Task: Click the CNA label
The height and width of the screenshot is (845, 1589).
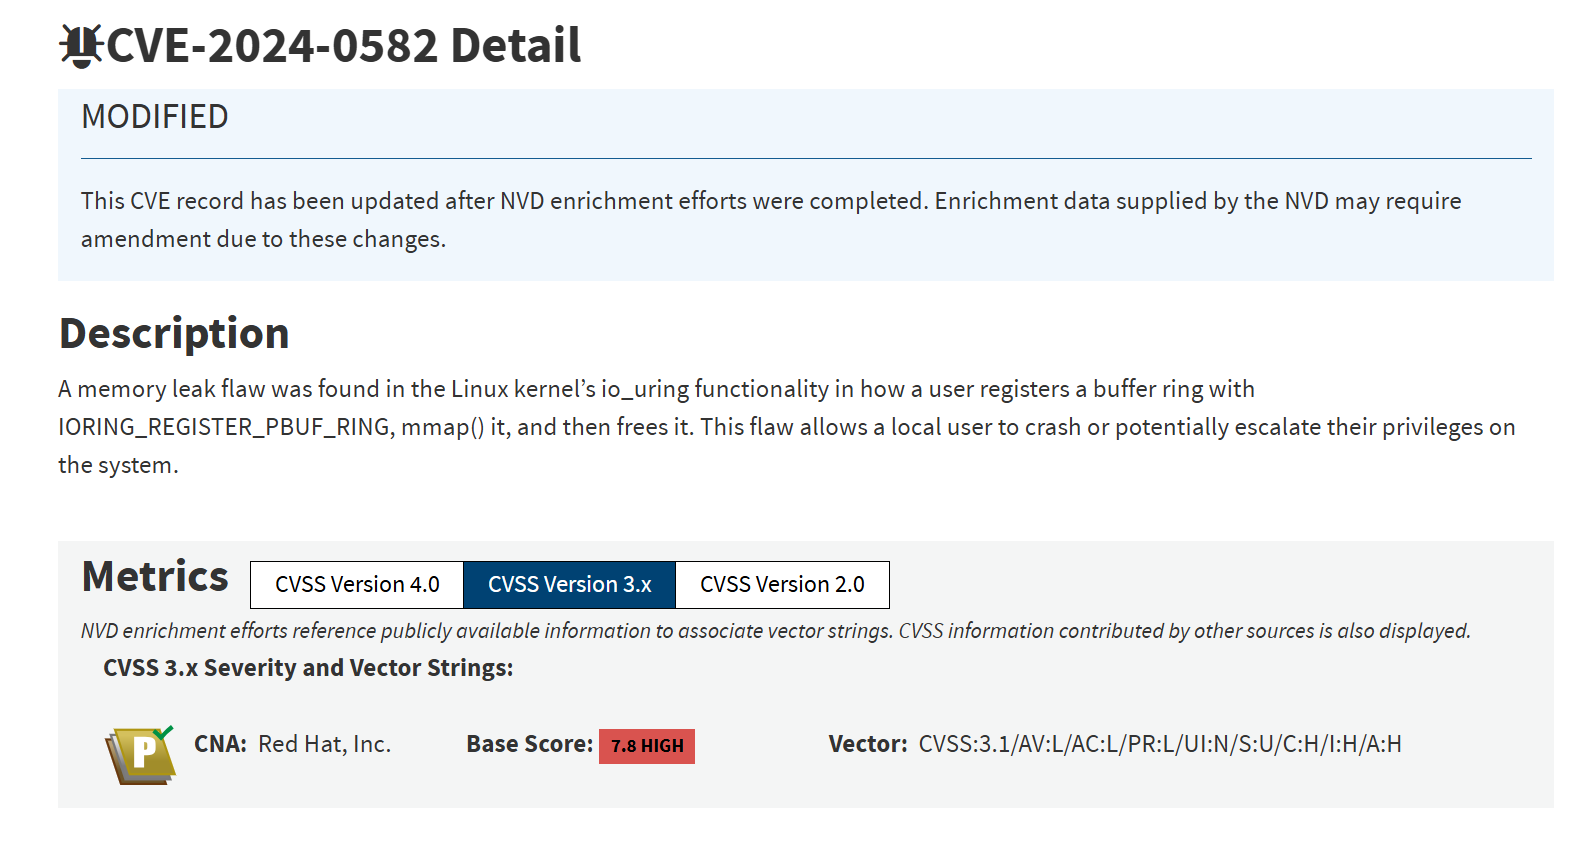Action: click(220, 744)
